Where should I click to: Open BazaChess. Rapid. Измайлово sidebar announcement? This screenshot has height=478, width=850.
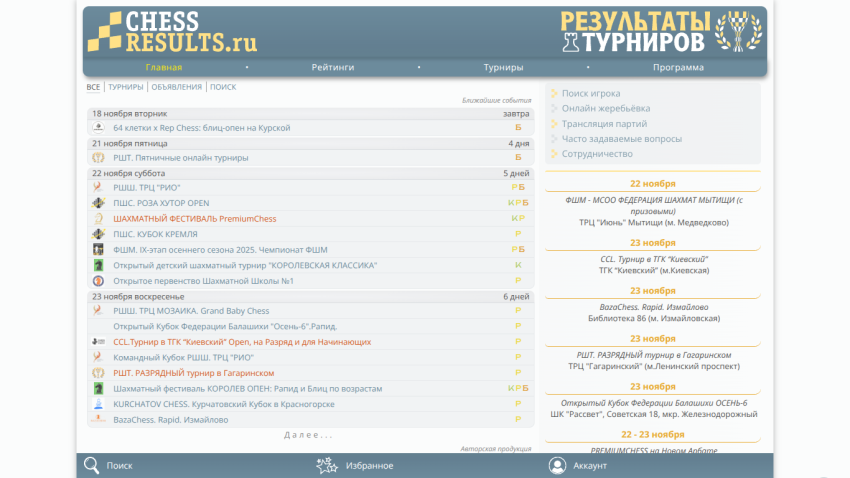click(x=654, y=307)
